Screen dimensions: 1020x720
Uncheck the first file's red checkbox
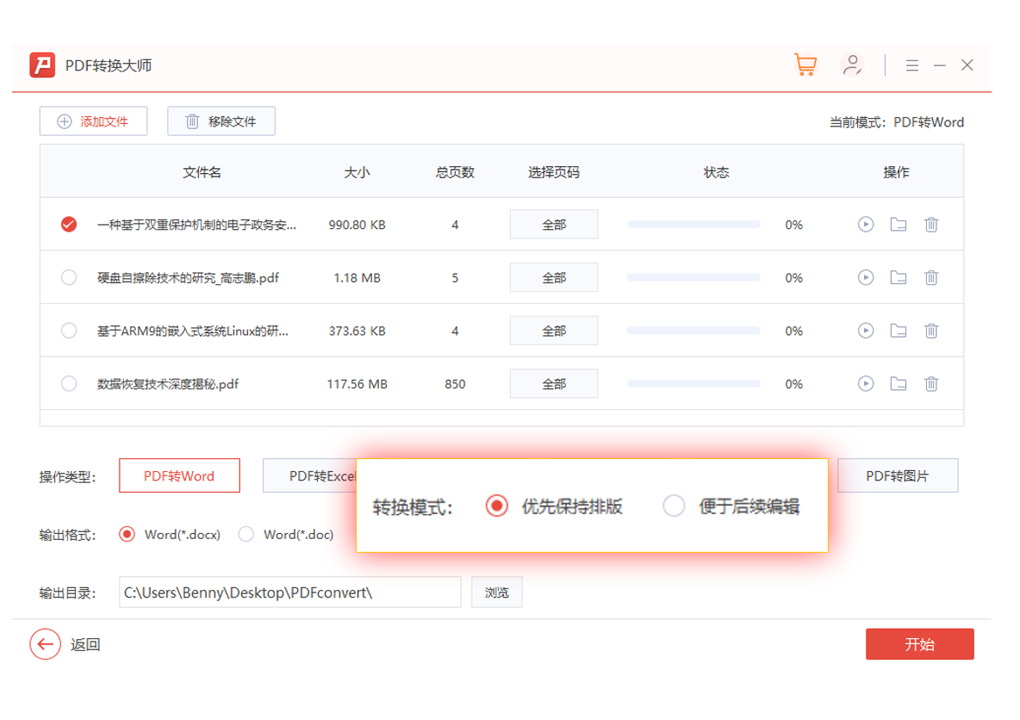coord(69,225)
